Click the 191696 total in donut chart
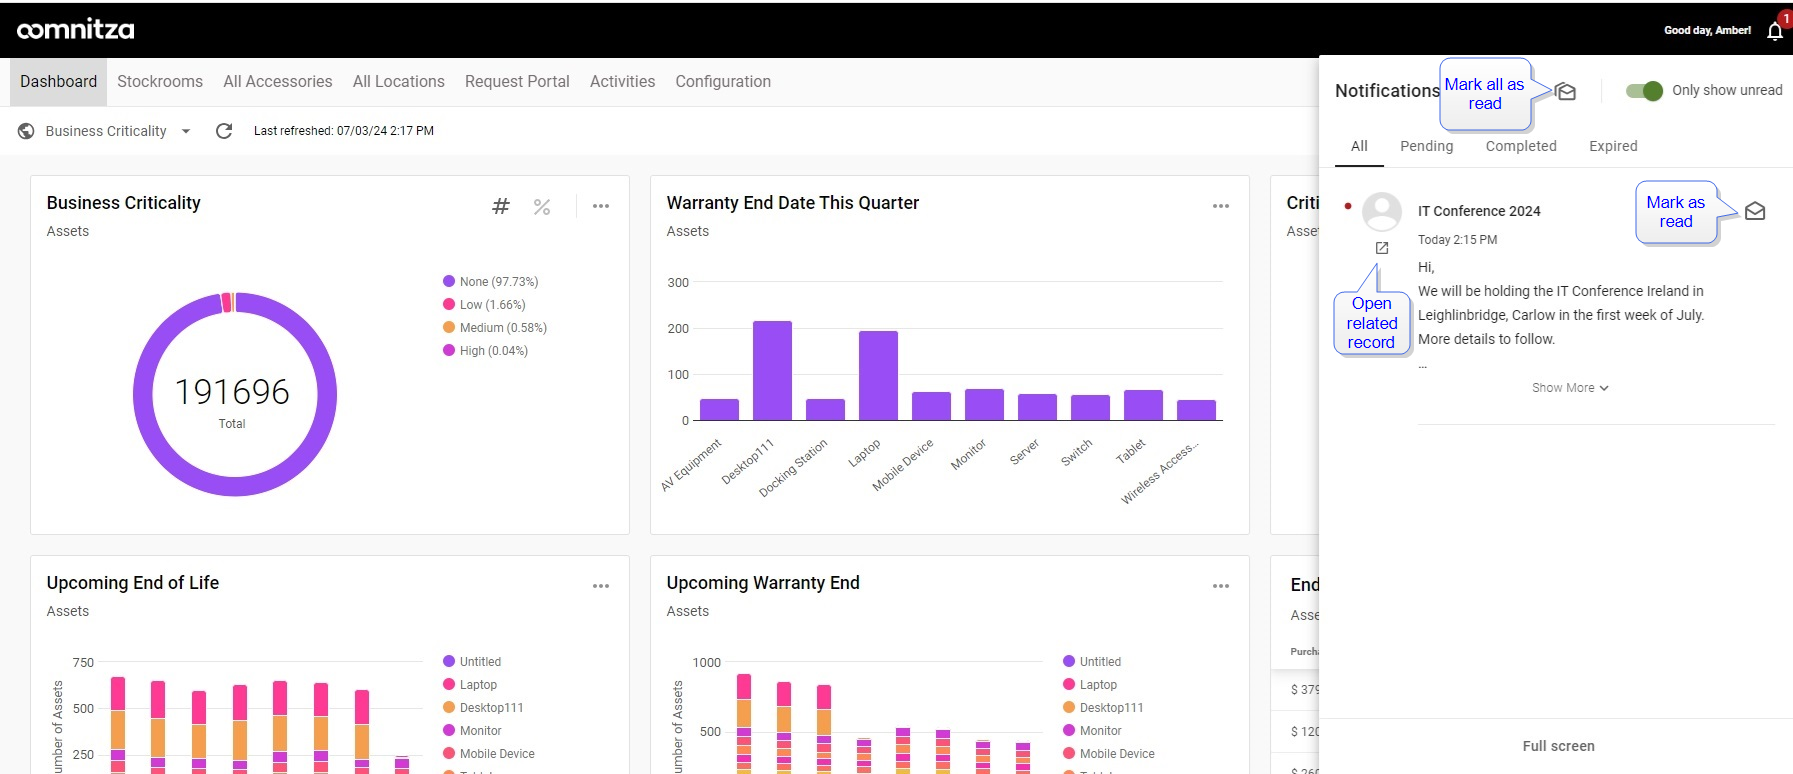Viewport: 1793px width, 774px height. point(232,392)
